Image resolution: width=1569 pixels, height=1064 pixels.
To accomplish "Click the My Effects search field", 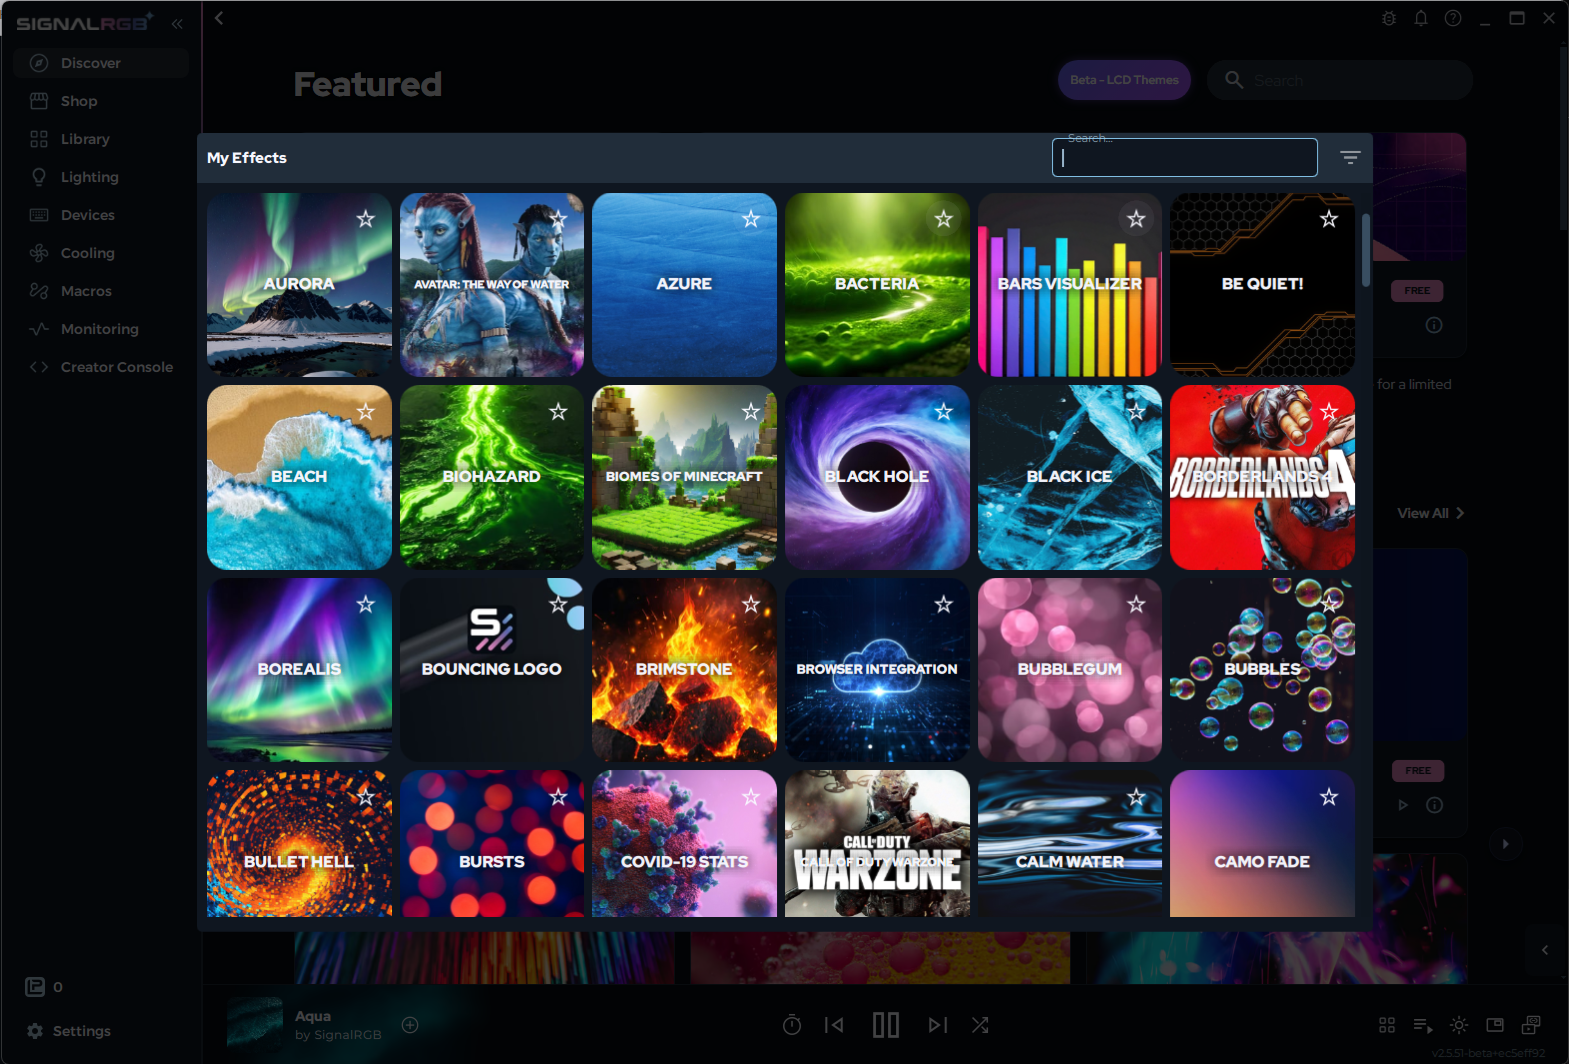I will (x=1184, y=157).
